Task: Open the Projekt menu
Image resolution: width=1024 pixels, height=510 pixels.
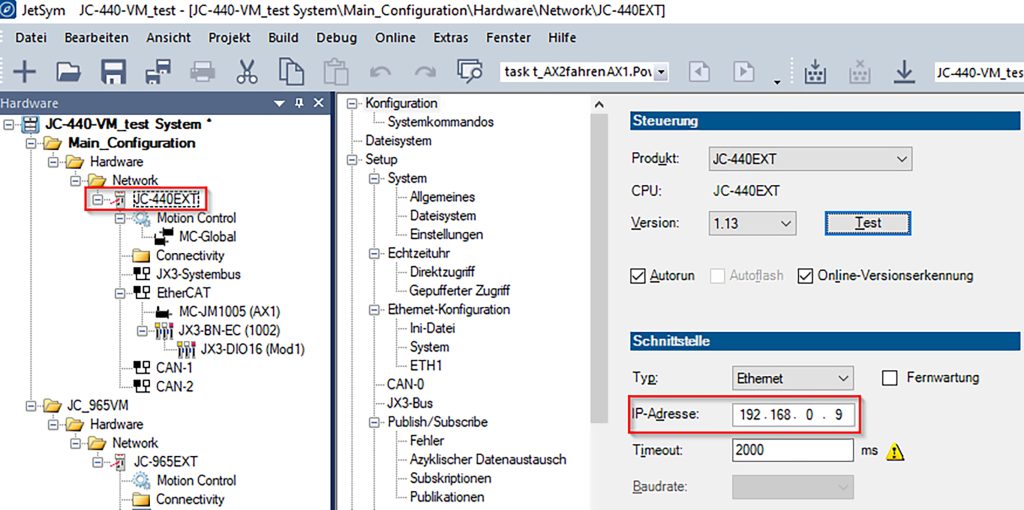Action: (x=229, y=38)
